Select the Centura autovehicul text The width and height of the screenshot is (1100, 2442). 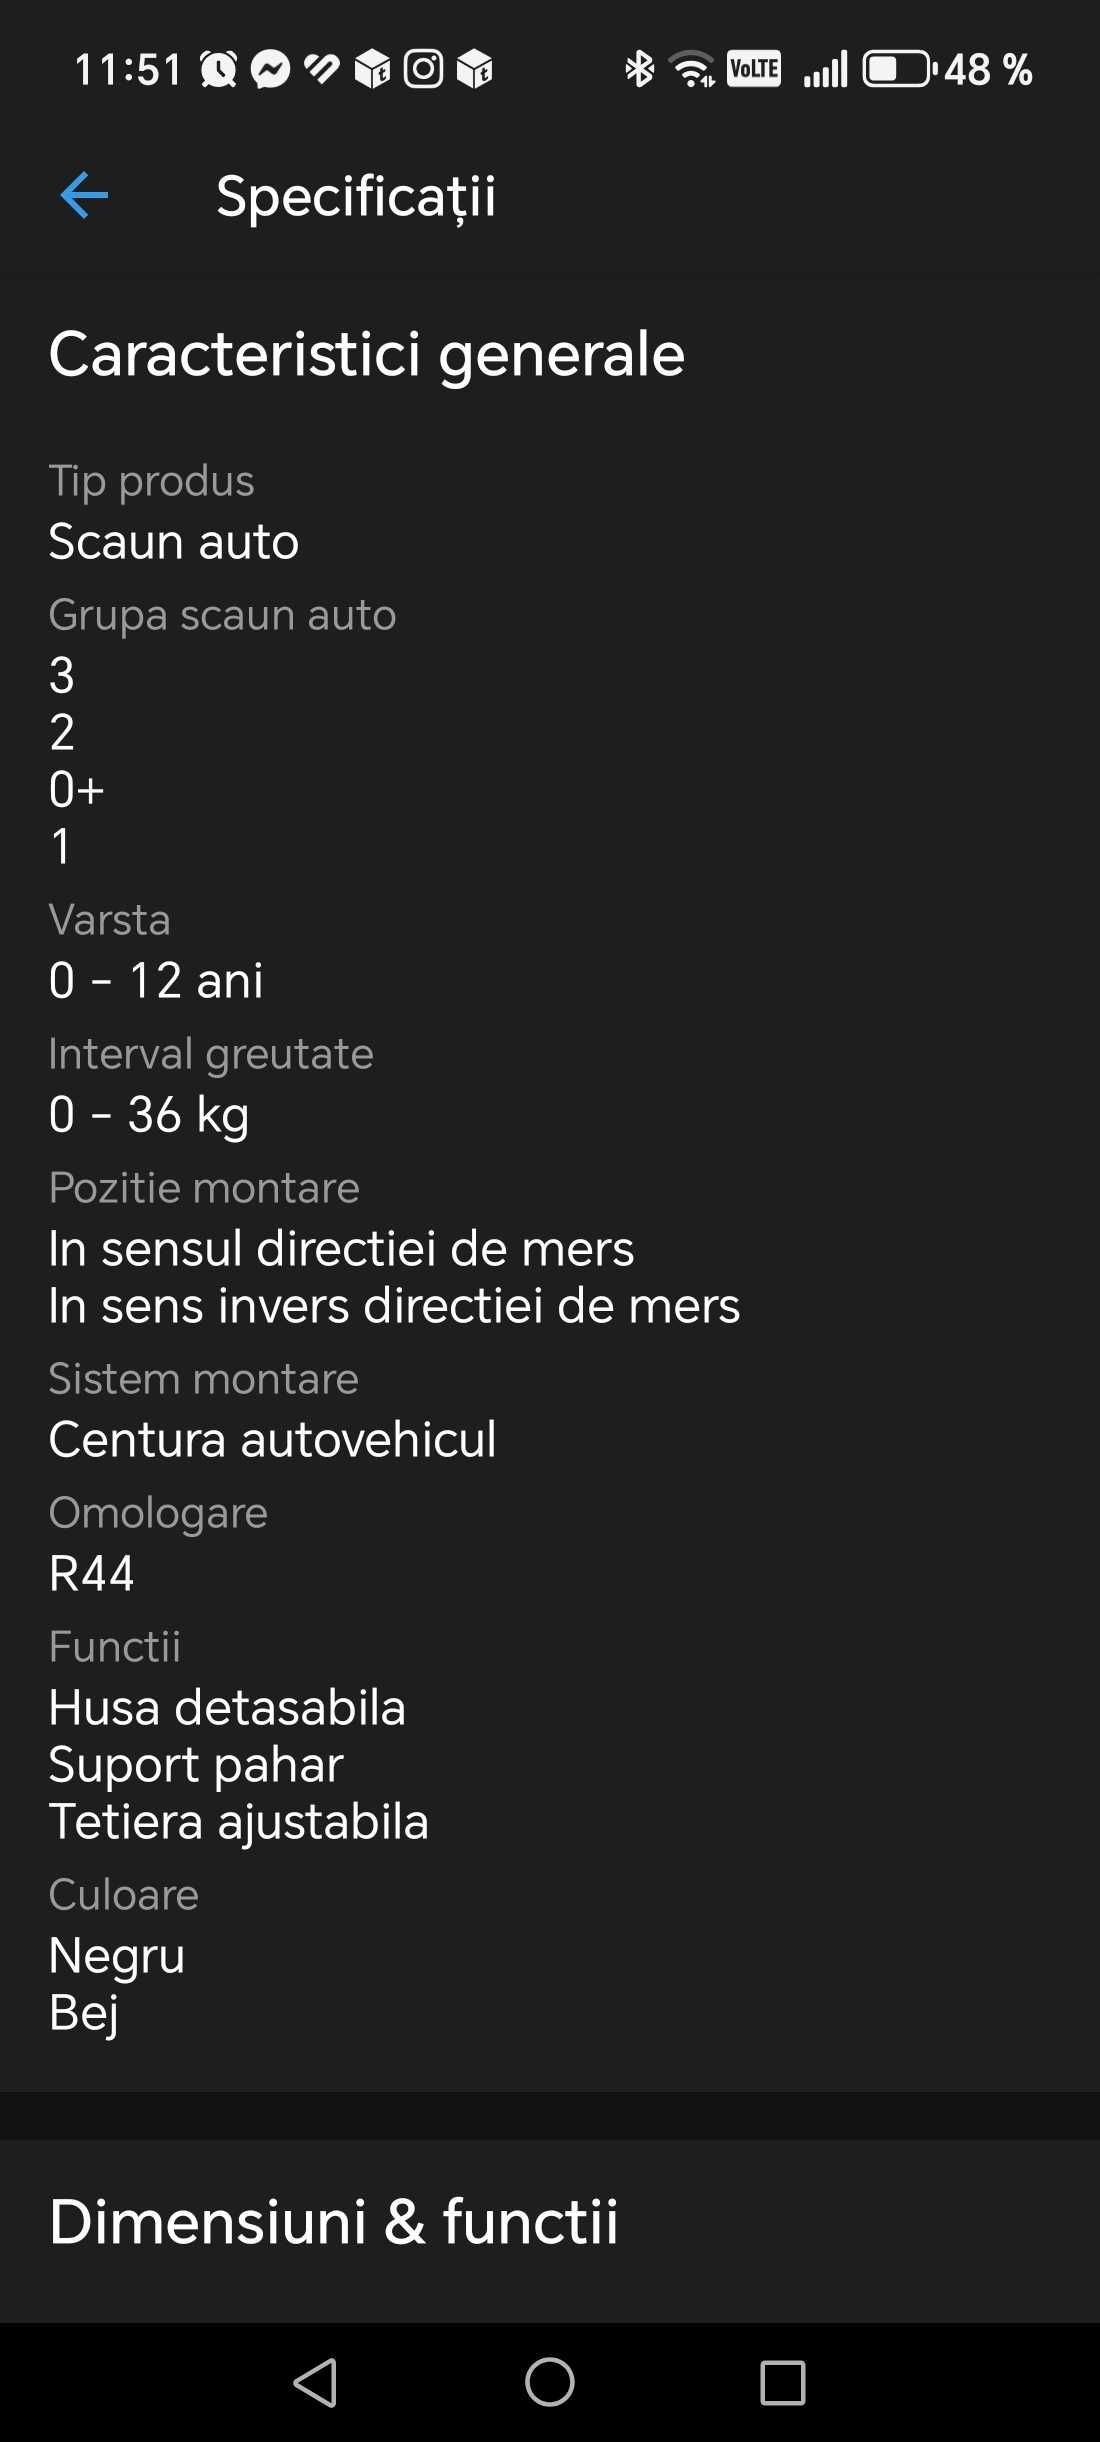pos(272,1439)
